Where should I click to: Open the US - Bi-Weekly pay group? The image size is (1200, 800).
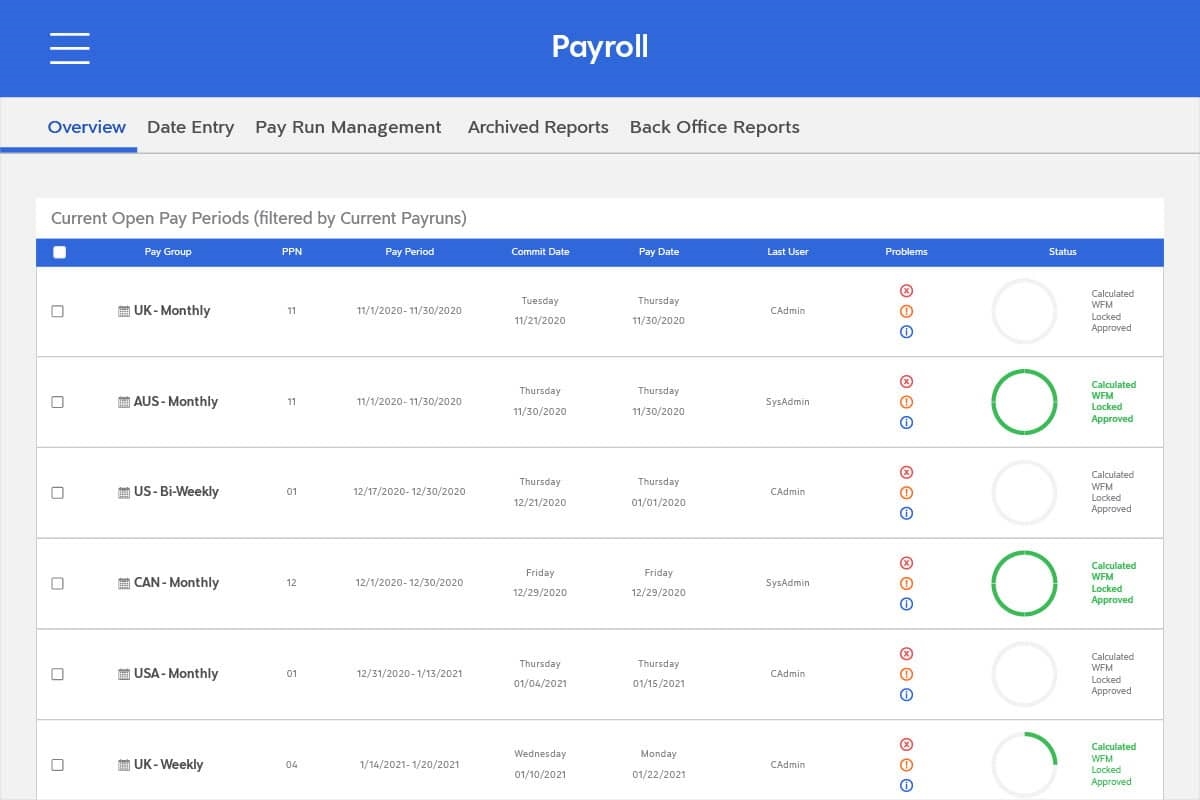(176, 492)
